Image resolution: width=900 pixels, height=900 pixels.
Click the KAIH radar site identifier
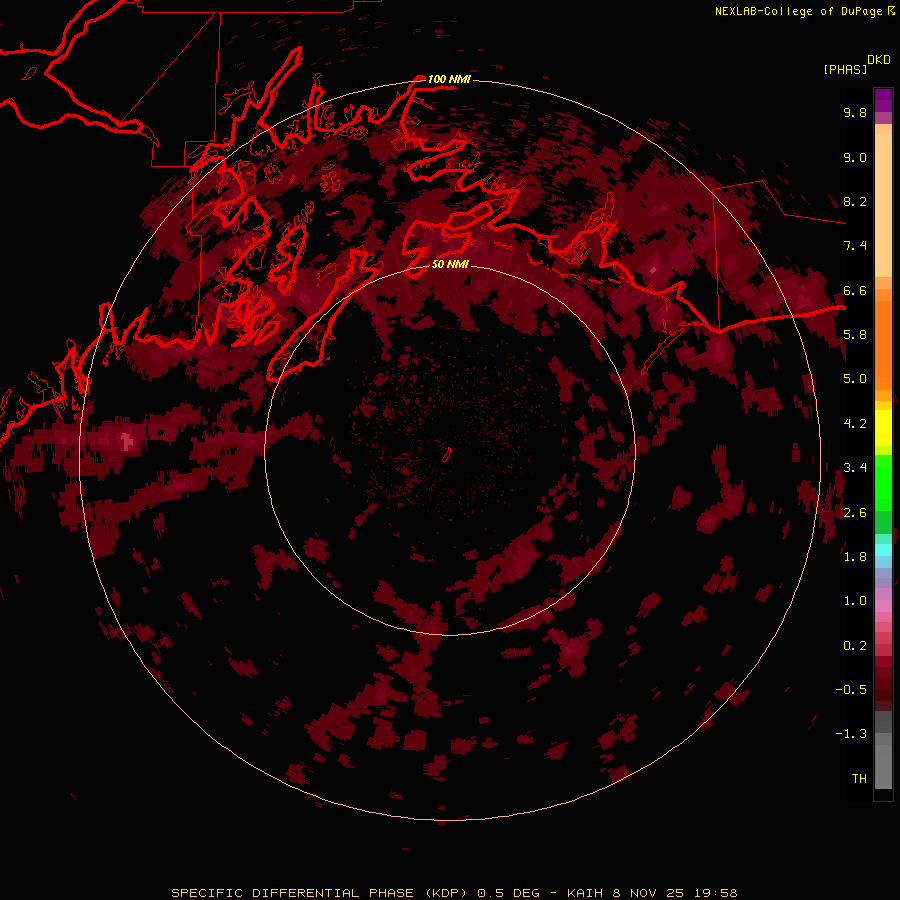point(586,893)
